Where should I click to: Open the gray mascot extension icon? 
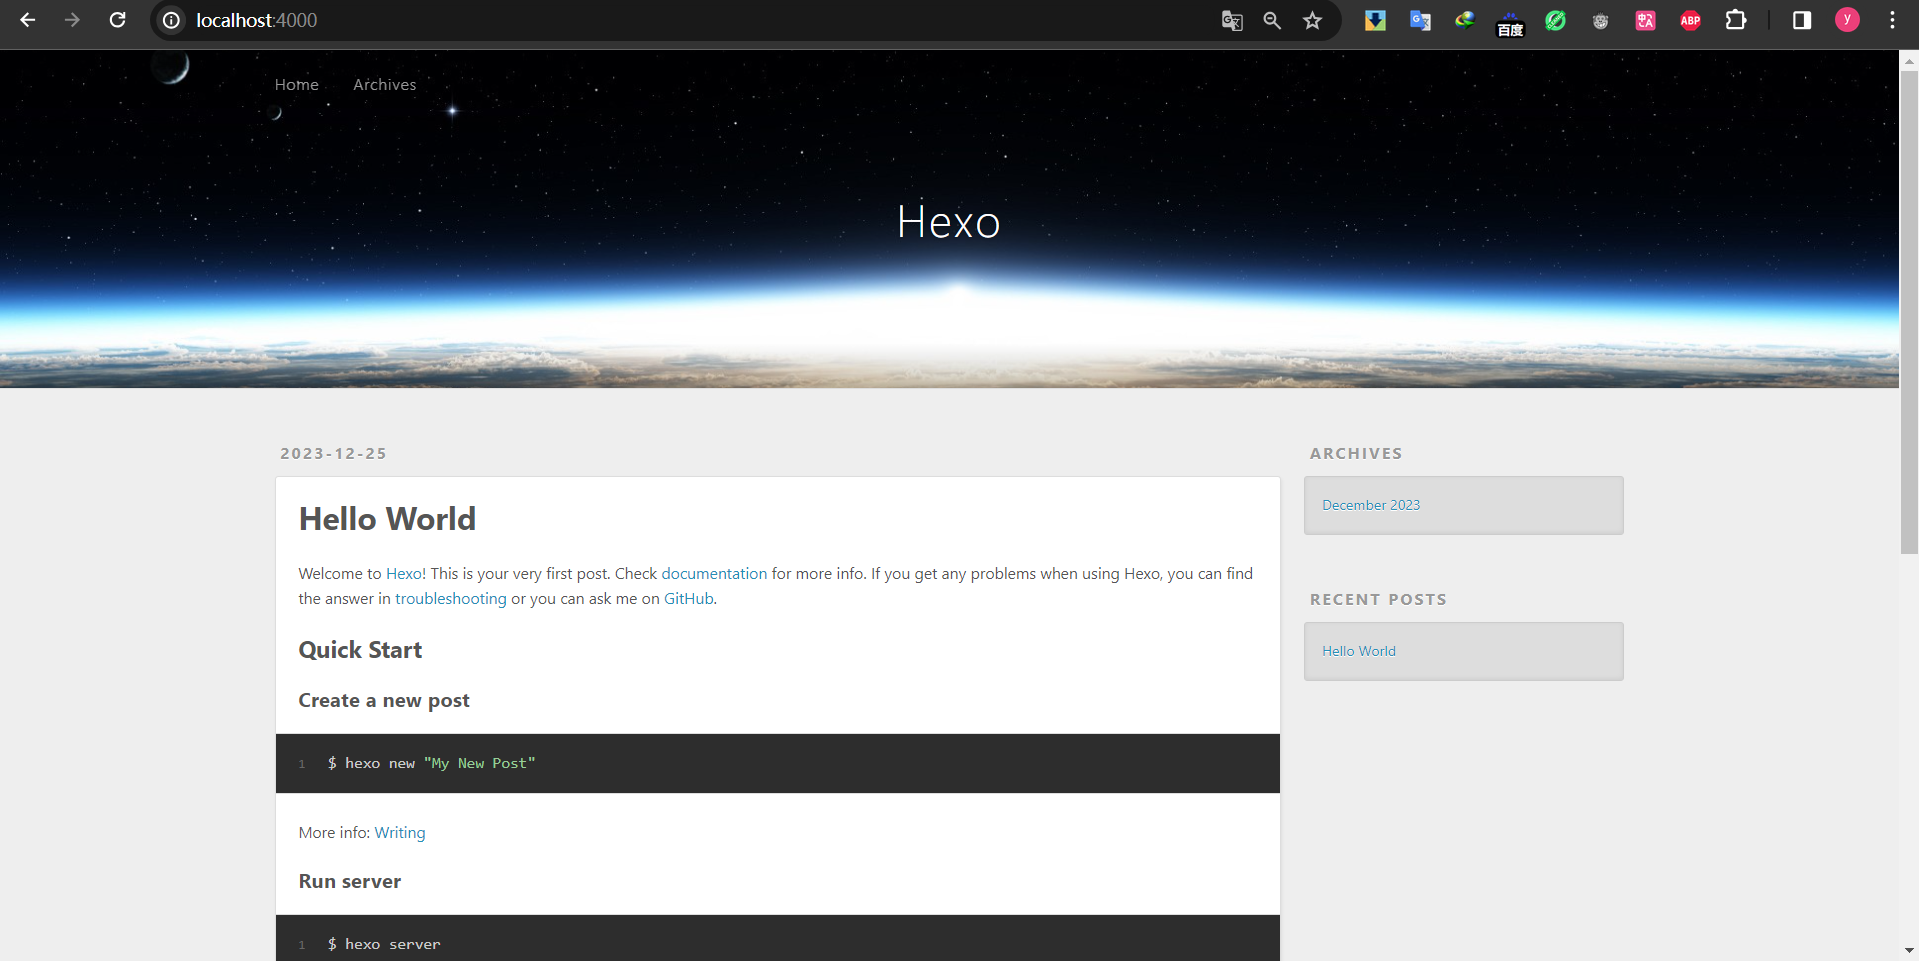pyautogui.click(x=1600, y=20)
